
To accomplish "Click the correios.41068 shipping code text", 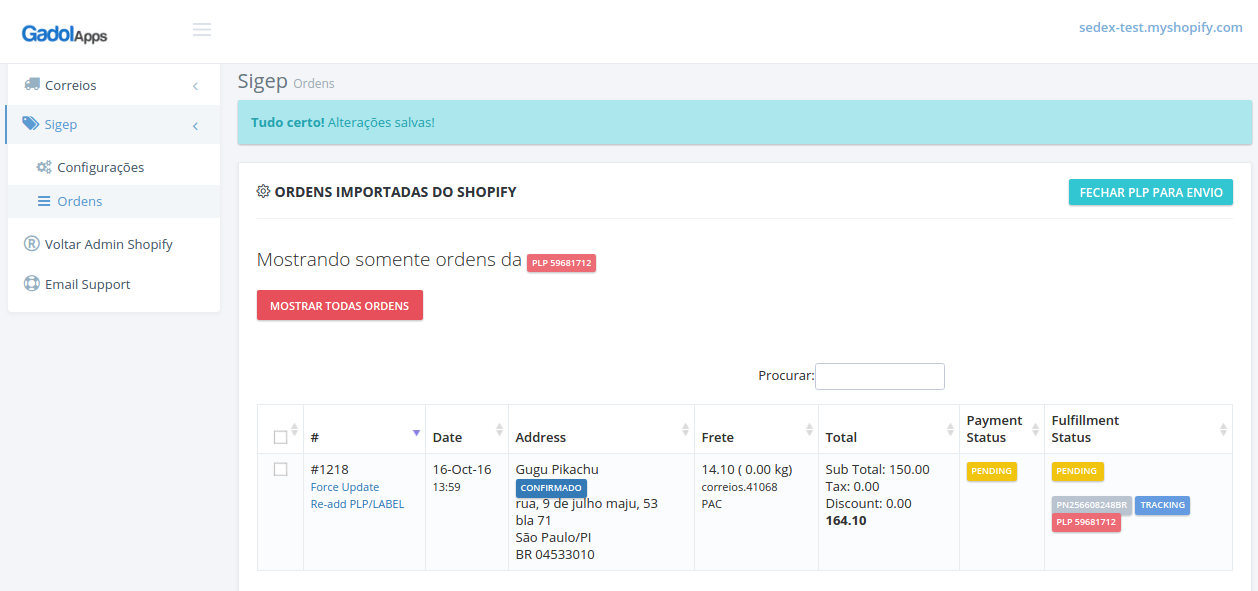I will click(x=739, y=487).
